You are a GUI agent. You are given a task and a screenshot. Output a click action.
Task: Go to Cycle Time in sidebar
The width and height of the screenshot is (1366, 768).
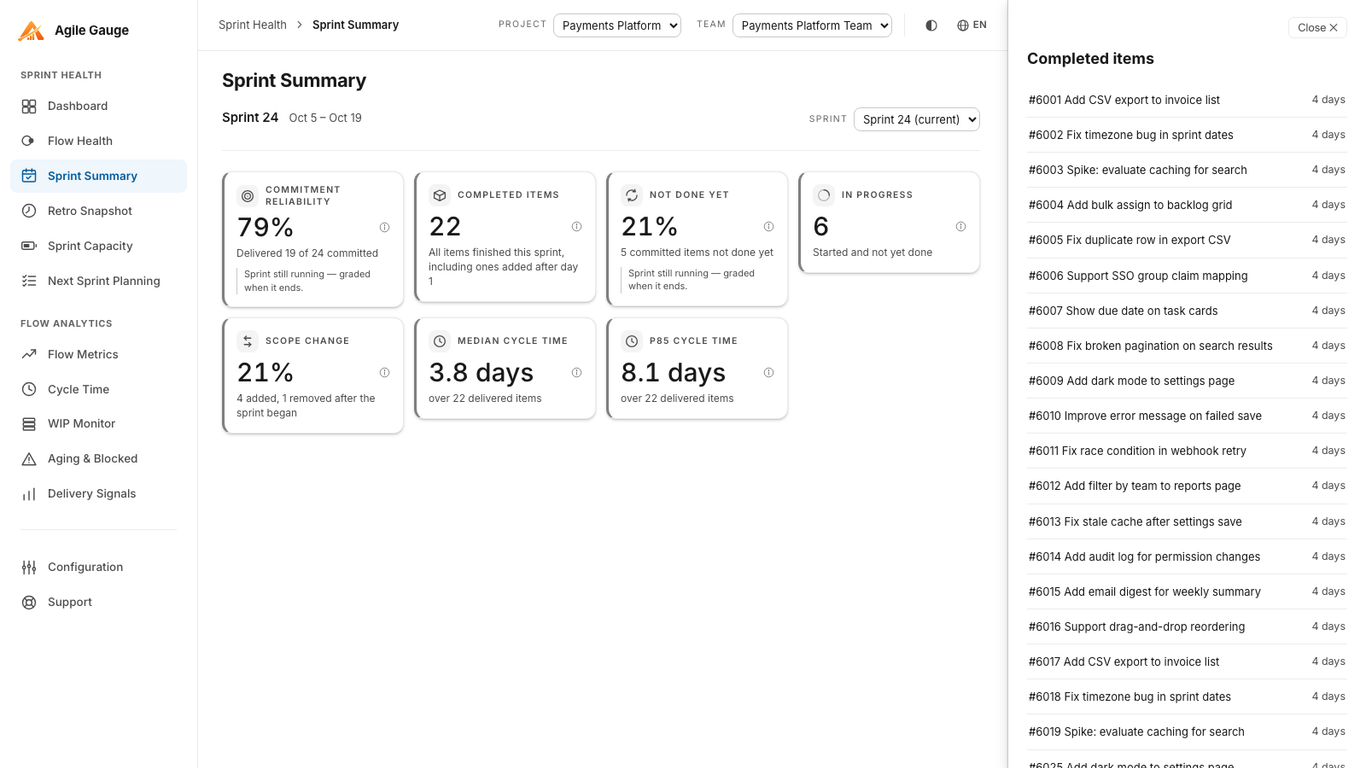coord(98,389)
